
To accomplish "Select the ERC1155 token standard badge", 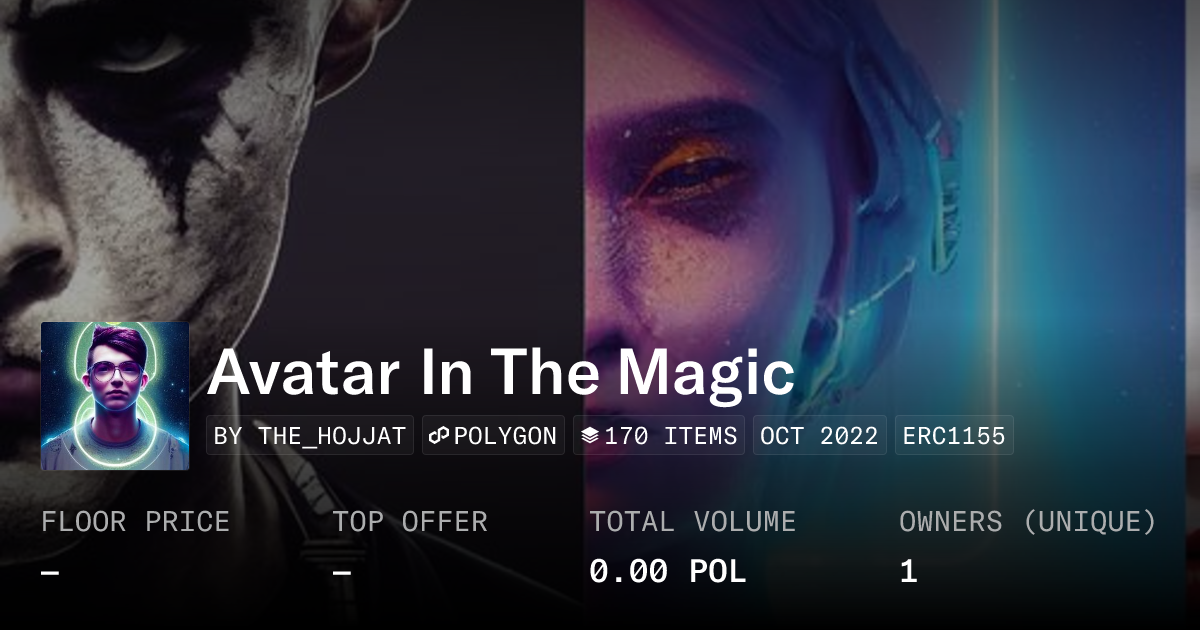I will click(x=954, y=436).
